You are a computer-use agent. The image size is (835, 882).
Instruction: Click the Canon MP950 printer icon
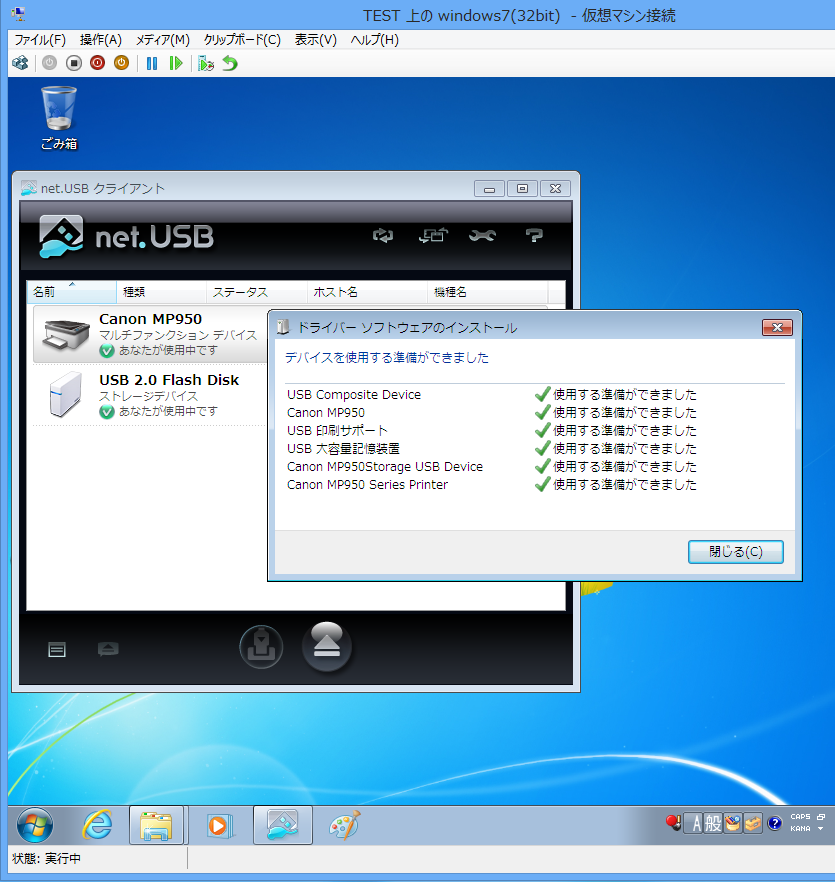66,334
